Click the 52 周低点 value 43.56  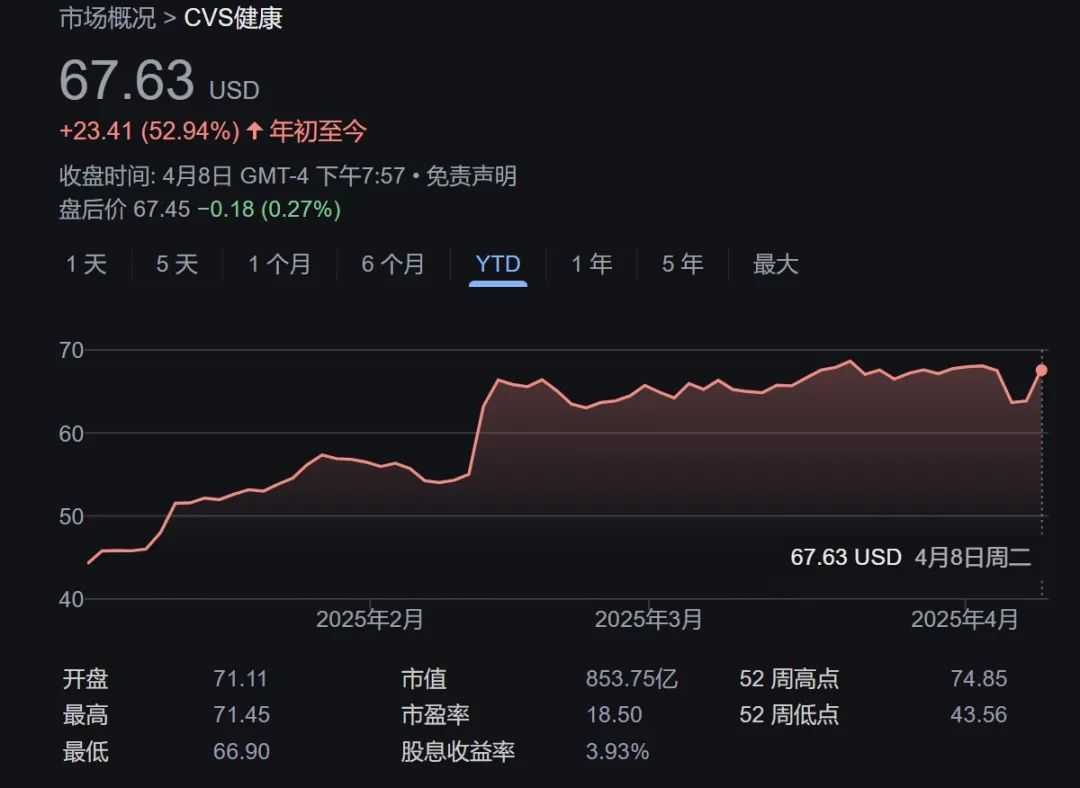pyautogui.click(x=979, y=714)
